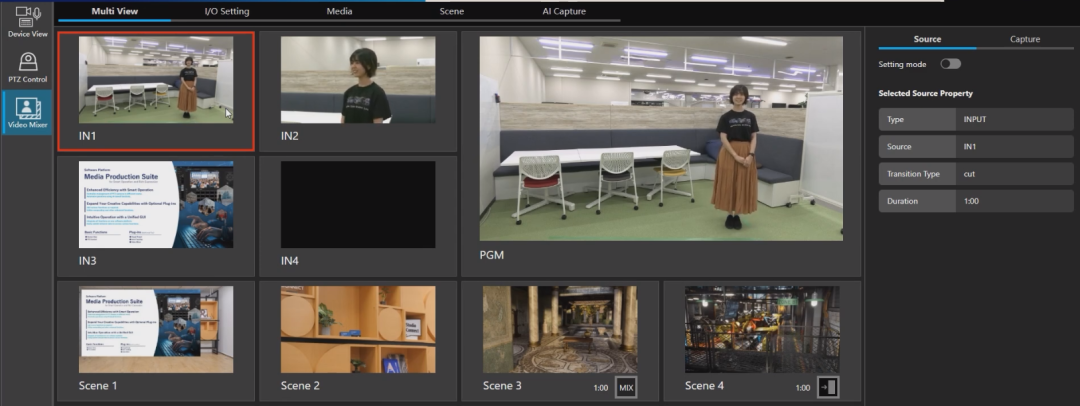Select the IN2 input thumbnail
The height and width of the screenshot is (406, 1080).
pyautogui.click(x=357, y=81)
